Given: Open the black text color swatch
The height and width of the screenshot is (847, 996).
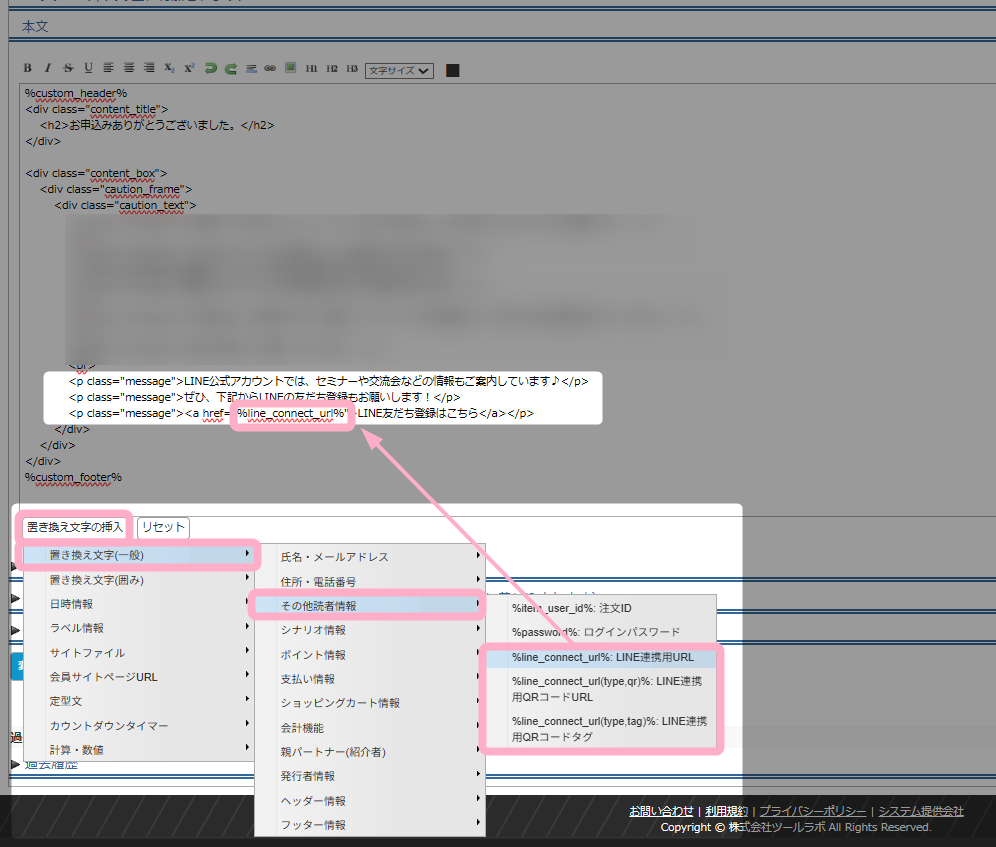Looking at the screenshot, I should (x=453, y=70).
